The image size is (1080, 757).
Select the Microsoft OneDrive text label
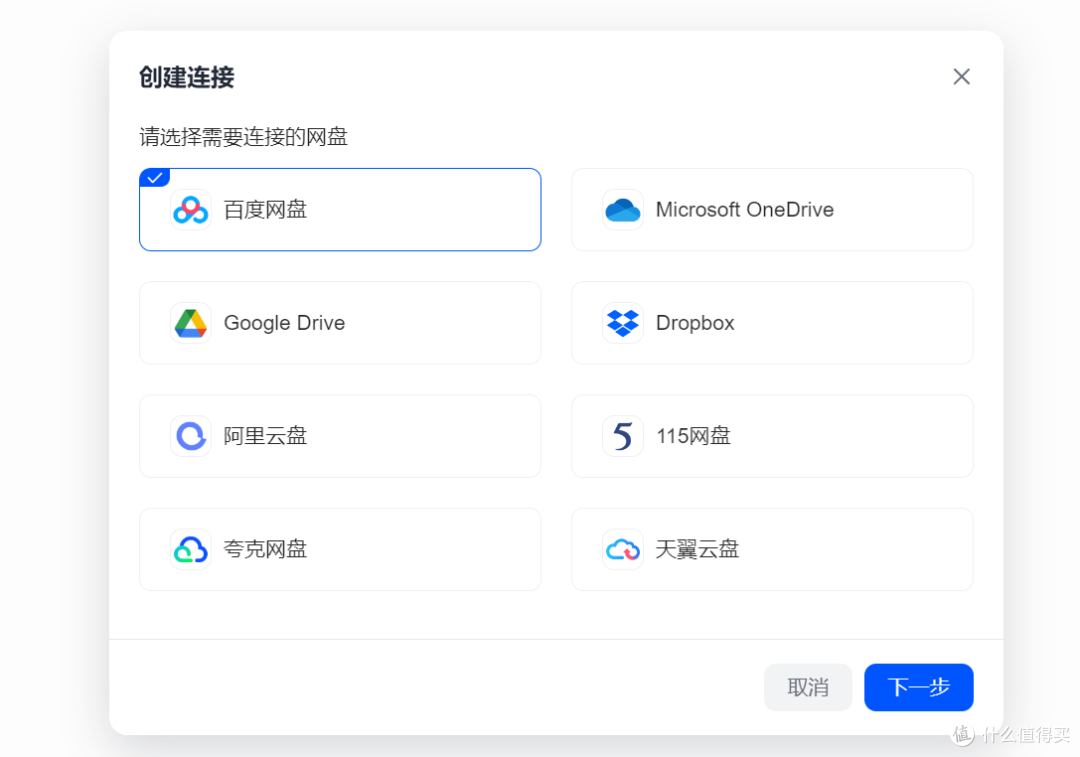(x=745, y=209)
